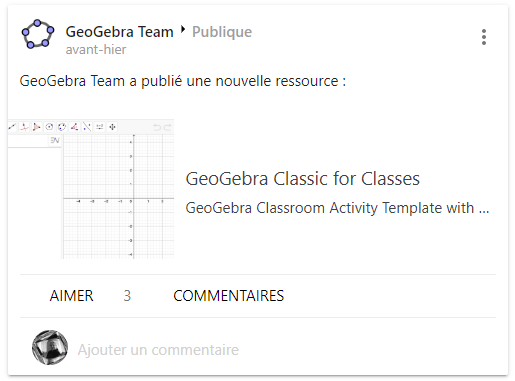The image size is (515, 381).
Task: Open the GeoGebra Team author name
Action: (119, 32)
